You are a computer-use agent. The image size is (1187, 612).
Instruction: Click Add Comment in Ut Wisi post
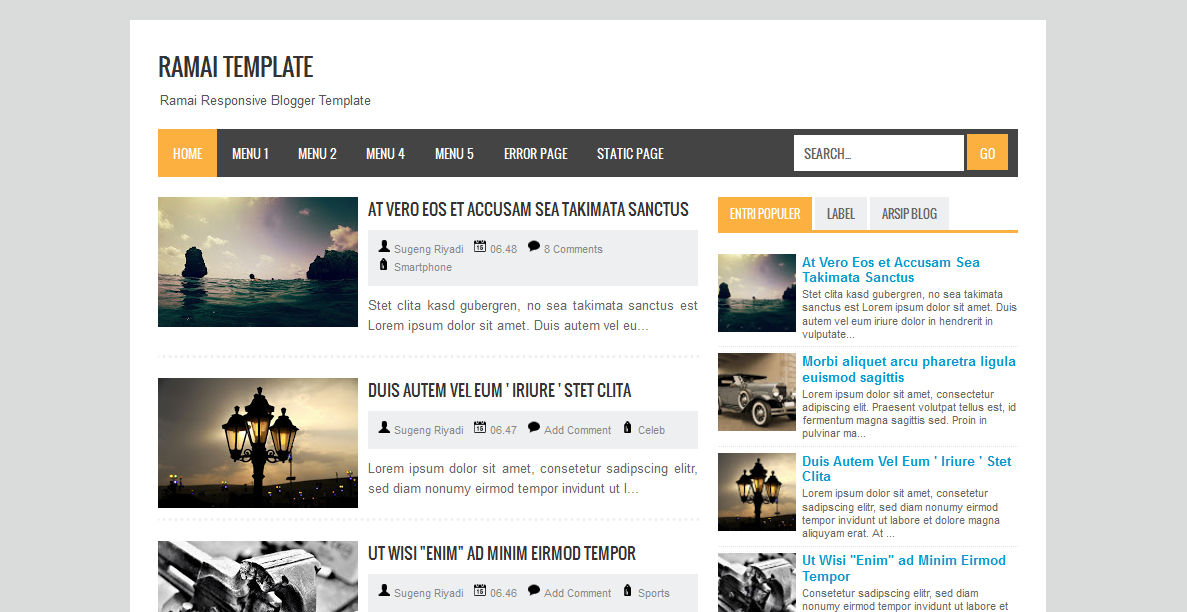pyautogui.click(x=577, y=593)
